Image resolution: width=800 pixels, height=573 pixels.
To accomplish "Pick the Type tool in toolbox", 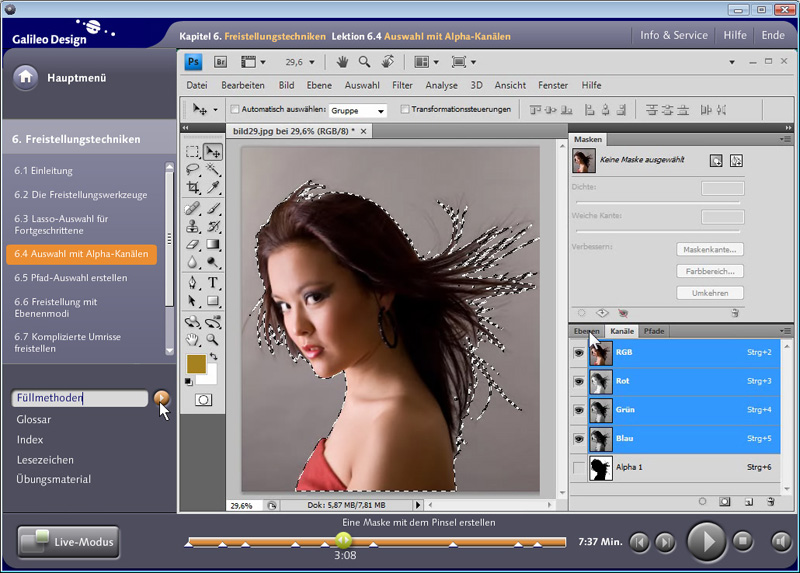I will click(x=213, y=282).
